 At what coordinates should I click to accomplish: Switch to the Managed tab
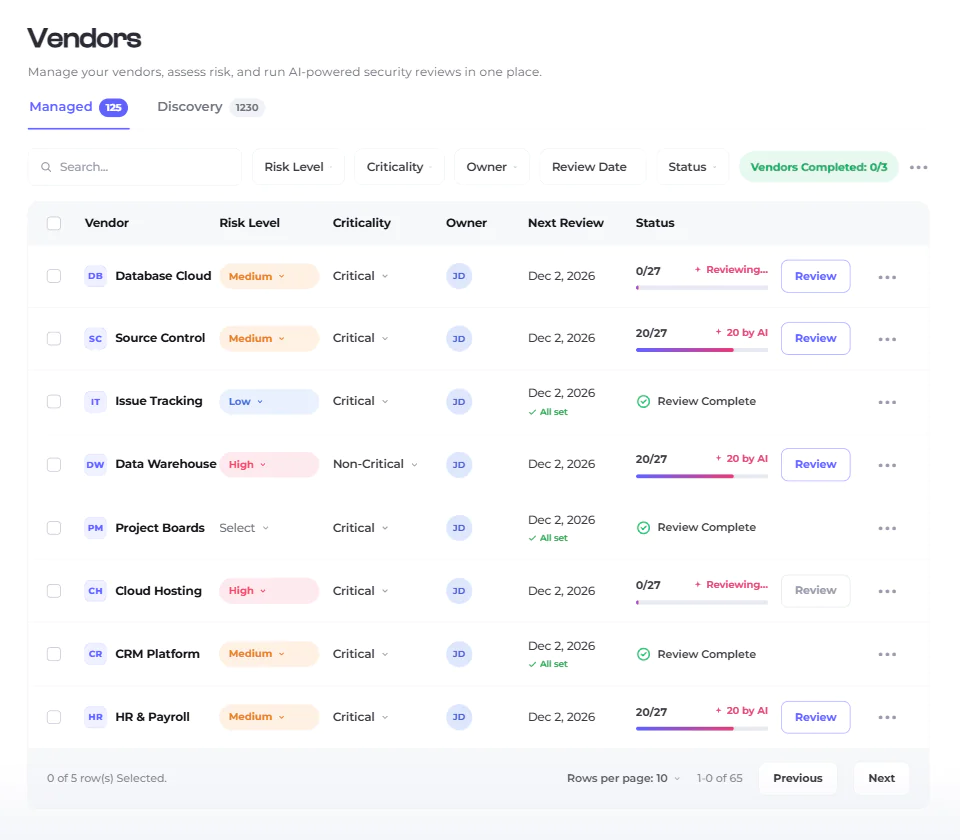tap(78, 107)
